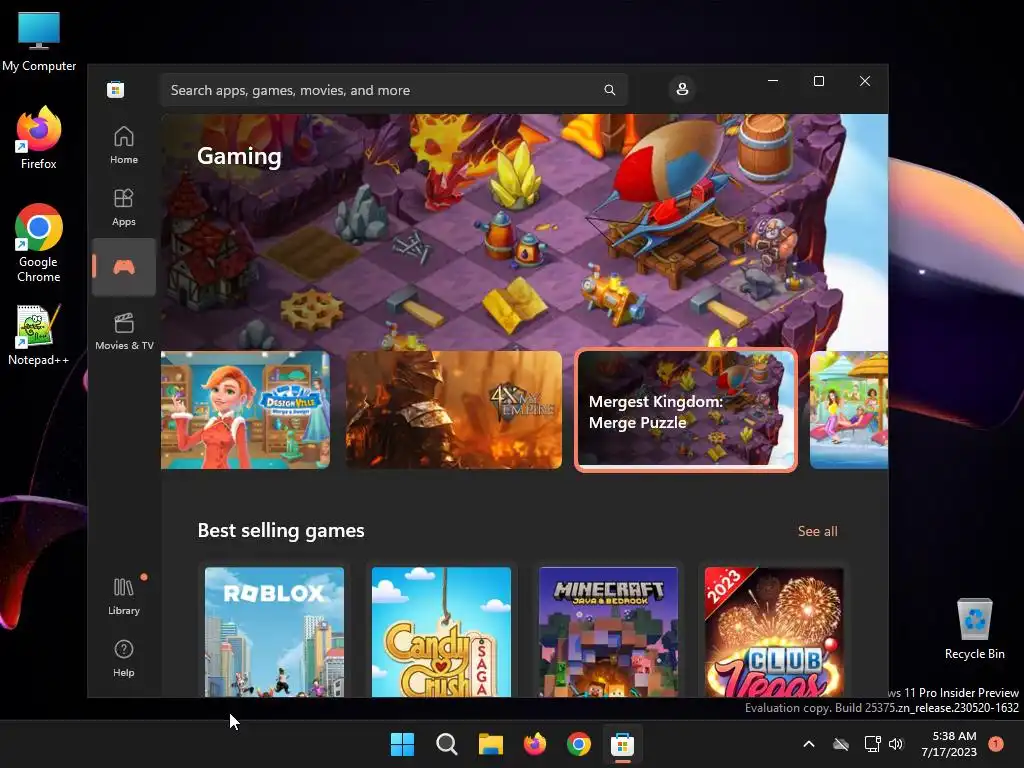Image resolution: width=1024 pixels, height=768 pixels.
Task: Open the Apps section in sidebar
Action: tap(123, 207)
